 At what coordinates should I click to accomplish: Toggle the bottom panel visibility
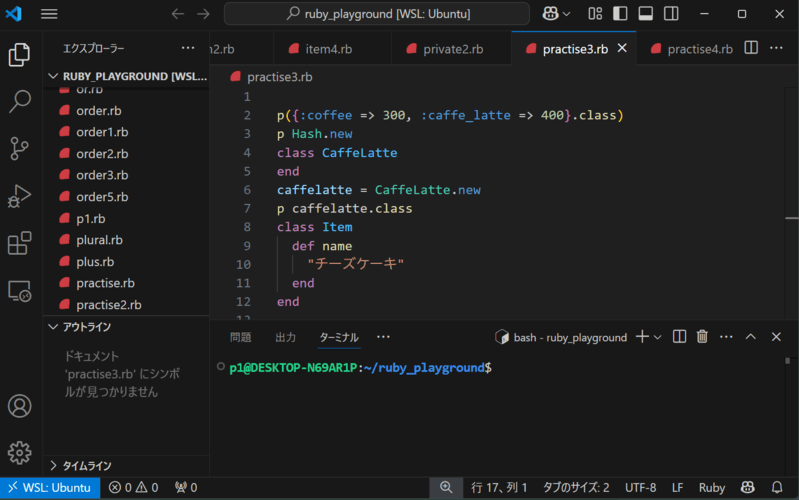646,14
